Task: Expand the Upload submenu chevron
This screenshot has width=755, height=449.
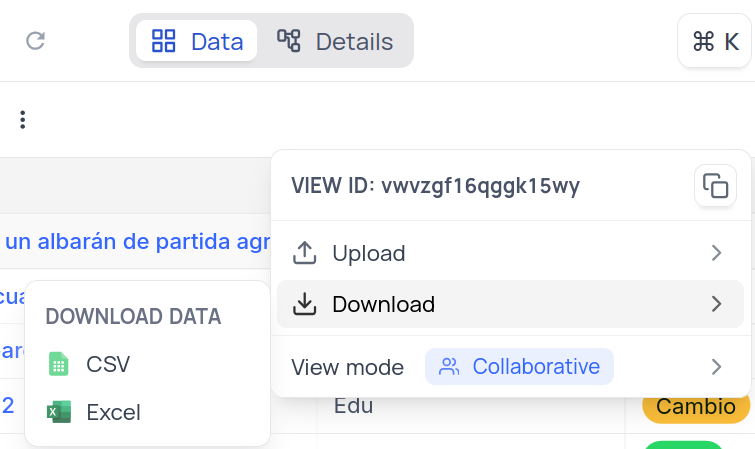Action: point(716,253)
